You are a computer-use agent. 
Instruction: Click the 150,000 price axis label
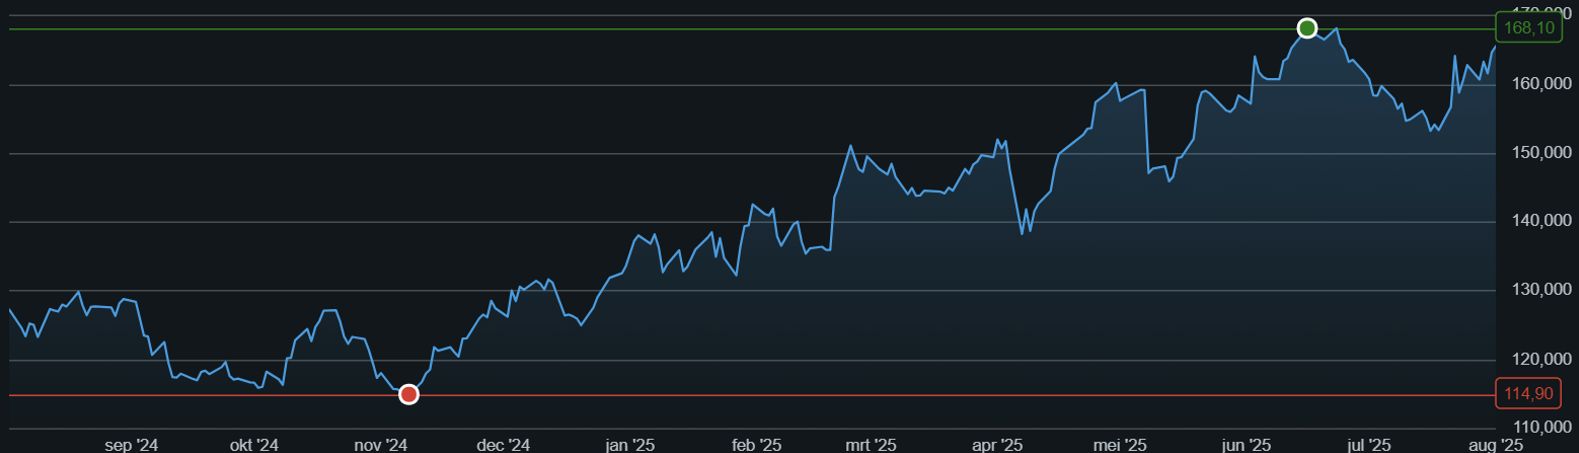(1541, 152)
